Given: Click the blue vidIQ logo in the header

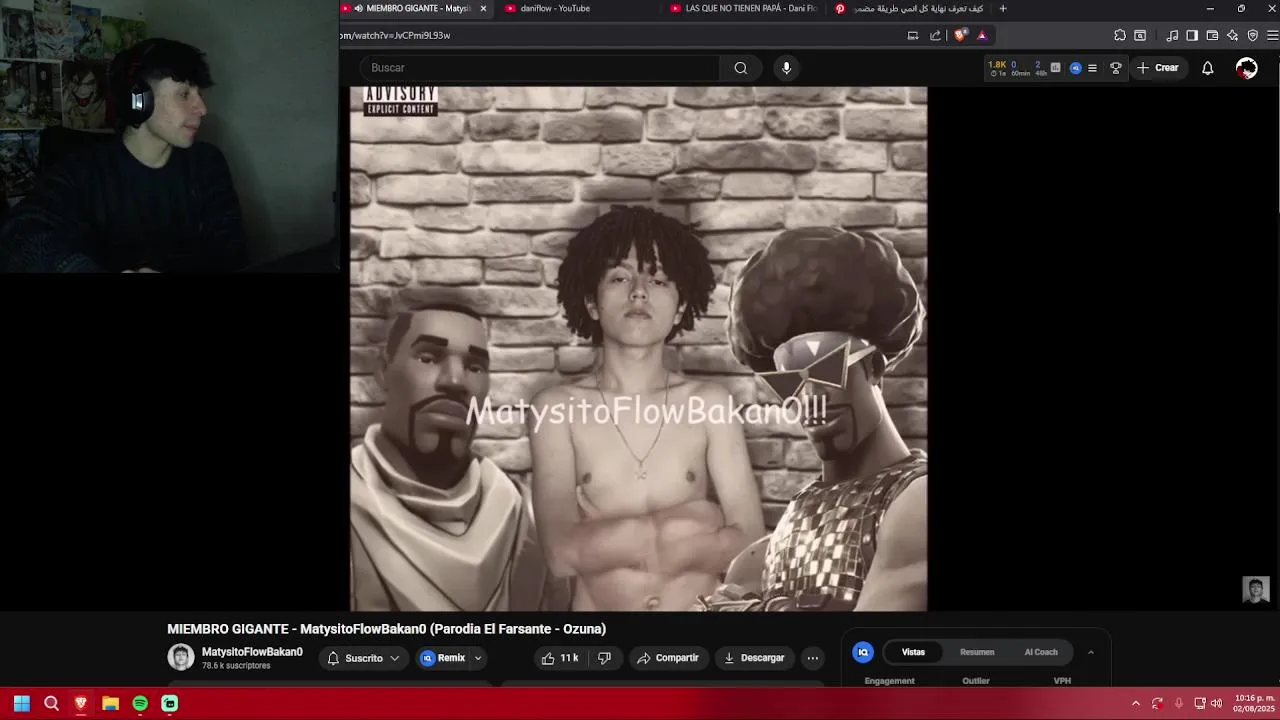Looking at the screenshot, I should point(1075,68).
